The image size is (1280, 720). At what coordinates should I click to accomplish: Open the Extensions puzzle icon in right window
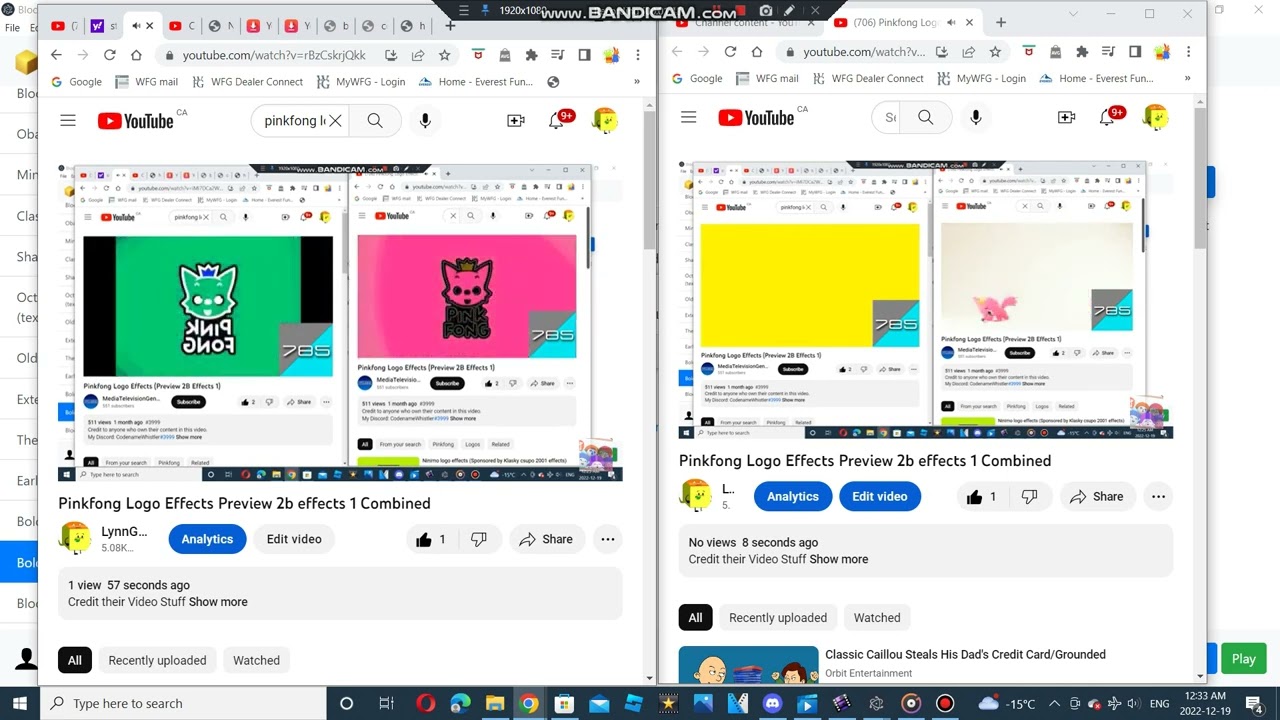click(1081, 52)
